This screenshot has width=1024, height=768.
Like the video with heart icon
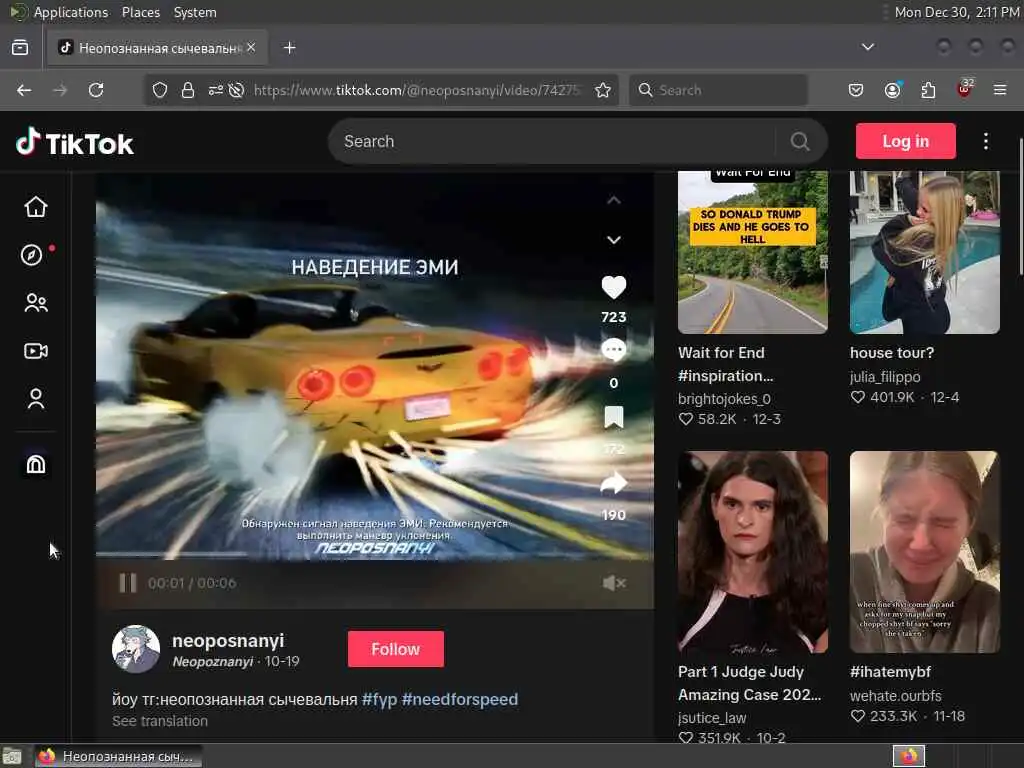coord(613,287)
